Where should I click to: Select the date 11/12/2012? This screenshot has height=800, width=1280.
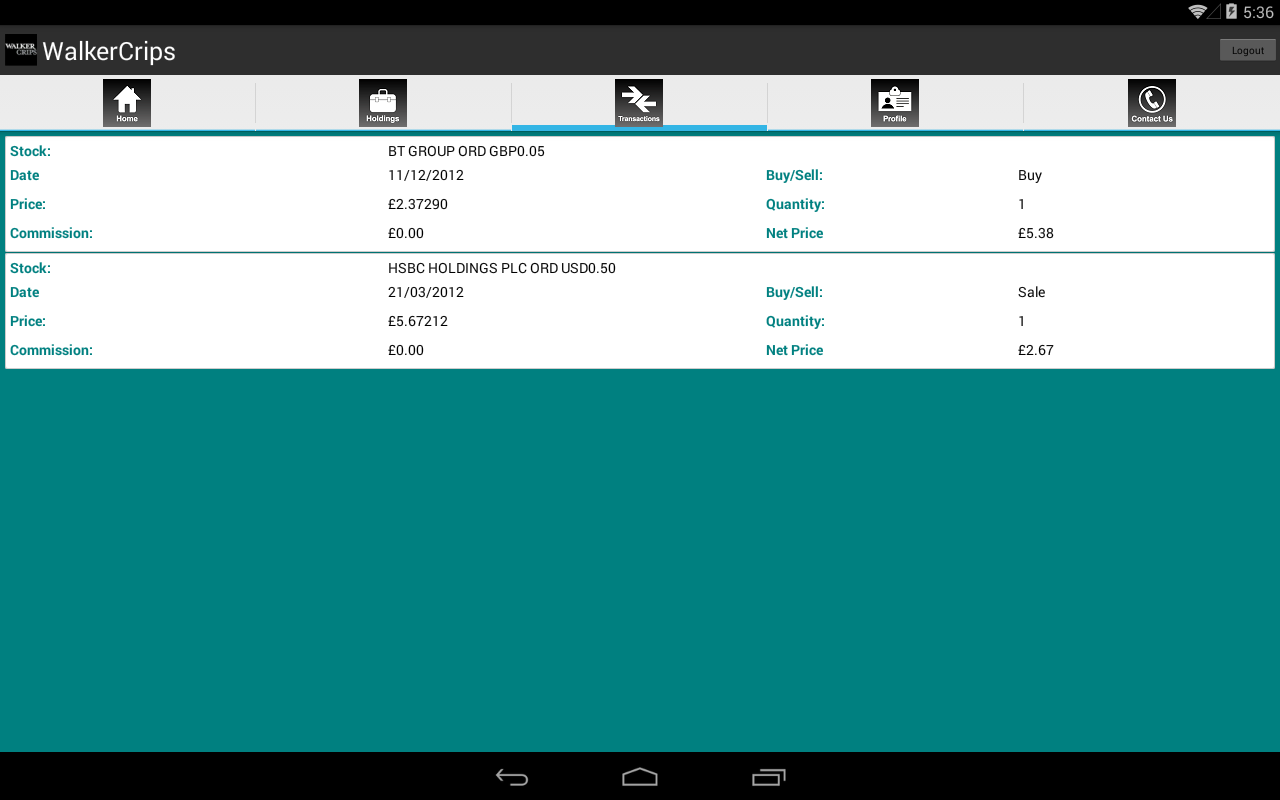click(426, 175)
